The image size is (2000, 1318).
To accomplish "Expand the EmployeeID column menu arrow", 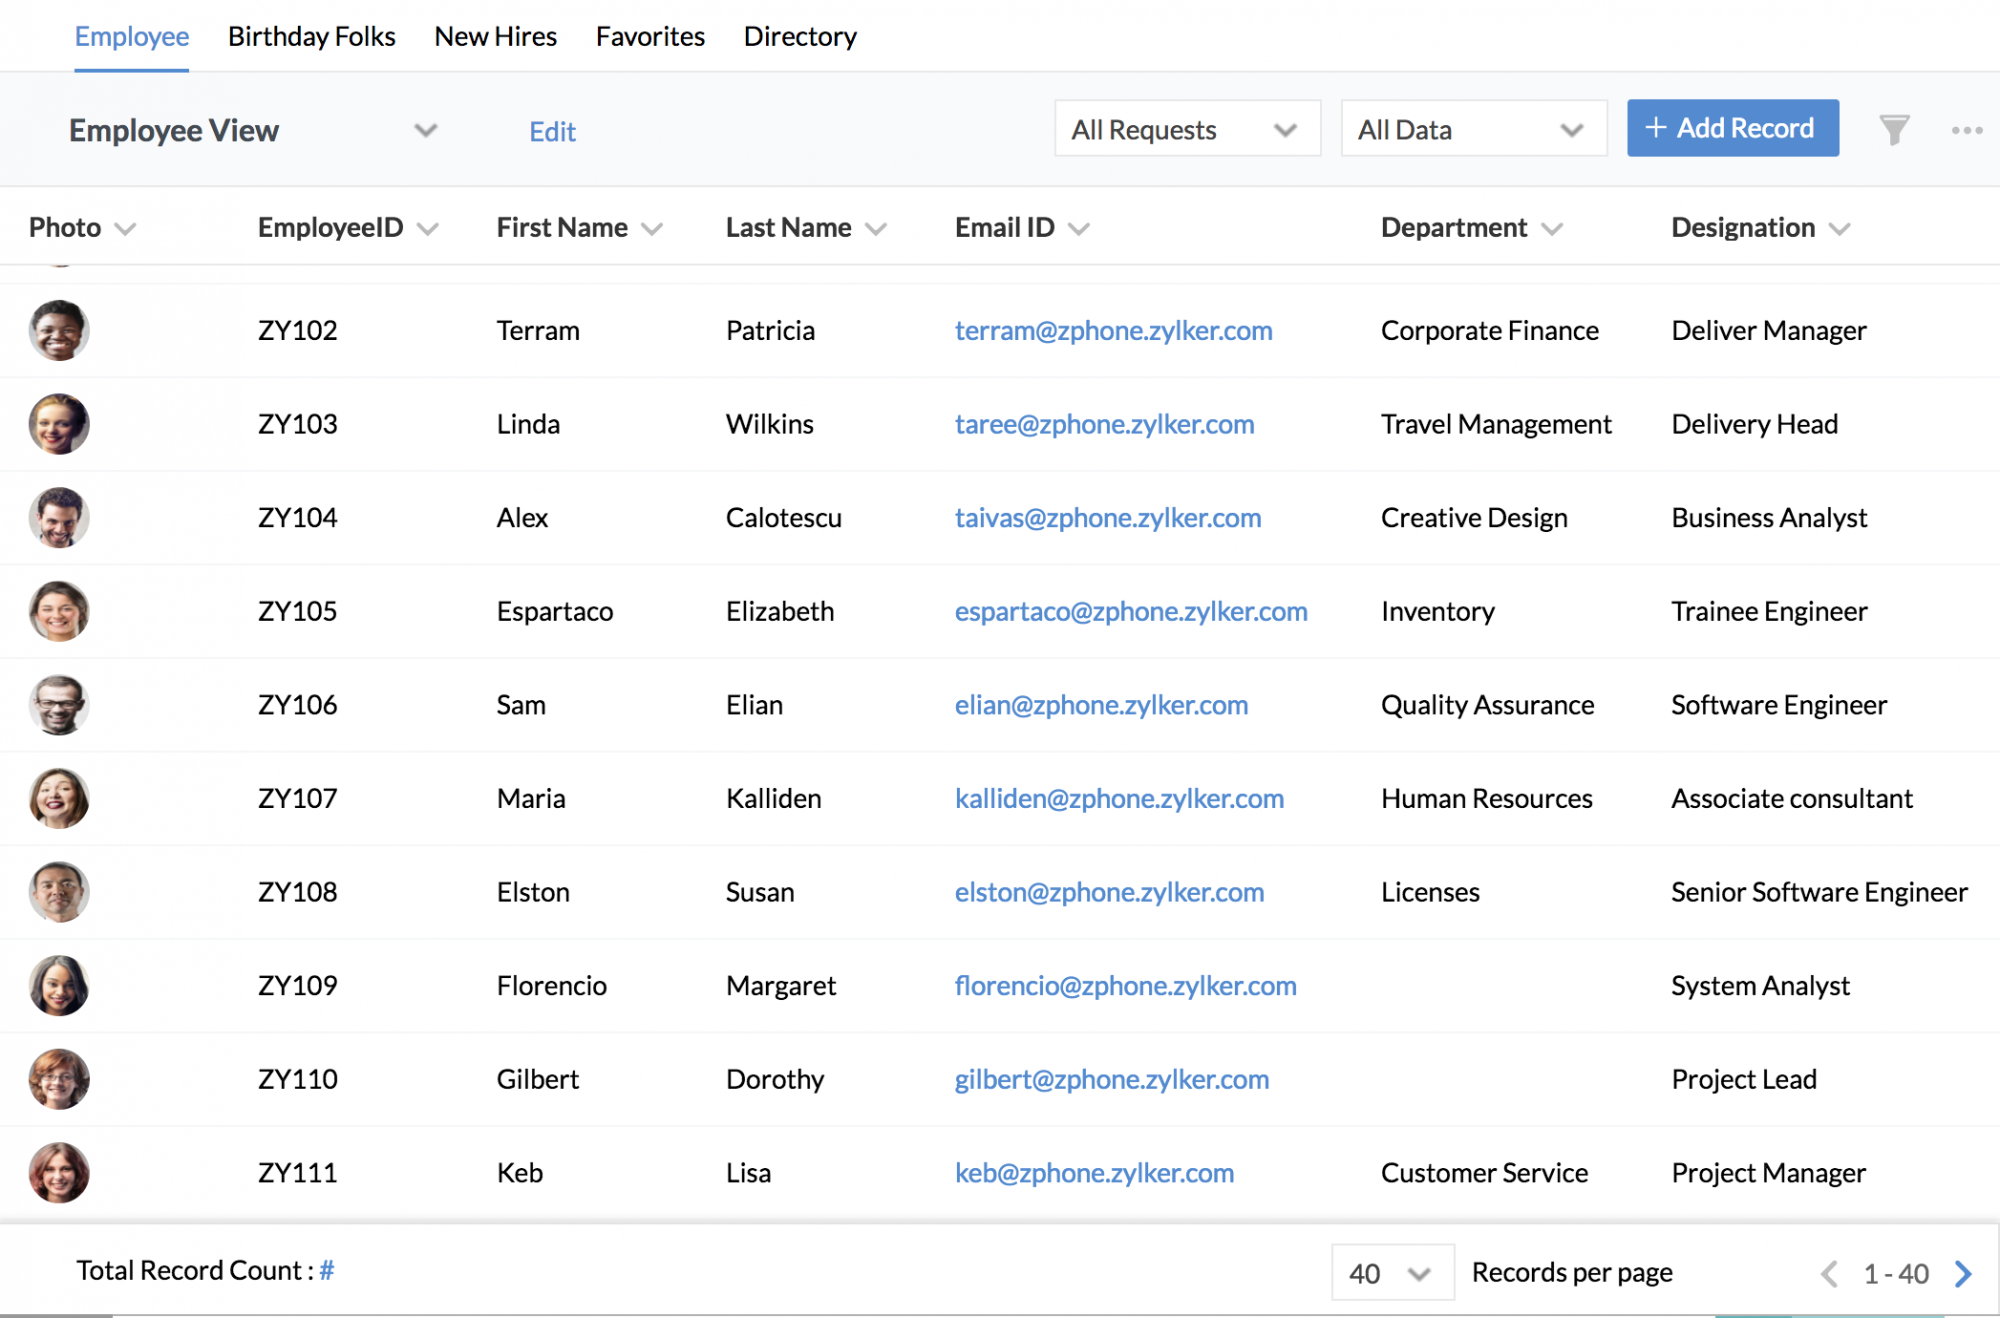I will coord(428,229).
